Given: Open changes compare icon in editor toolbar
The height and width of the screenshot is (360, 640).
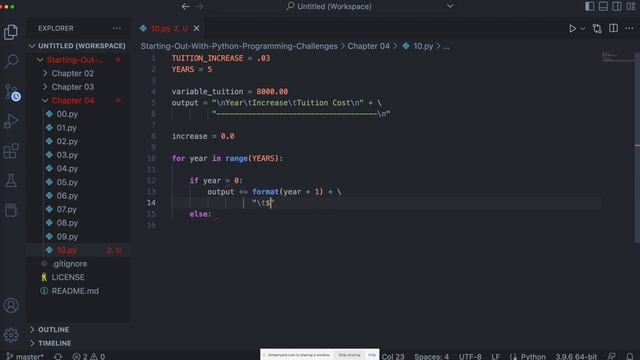Looking at the screenshot, I should click(597, 29).
